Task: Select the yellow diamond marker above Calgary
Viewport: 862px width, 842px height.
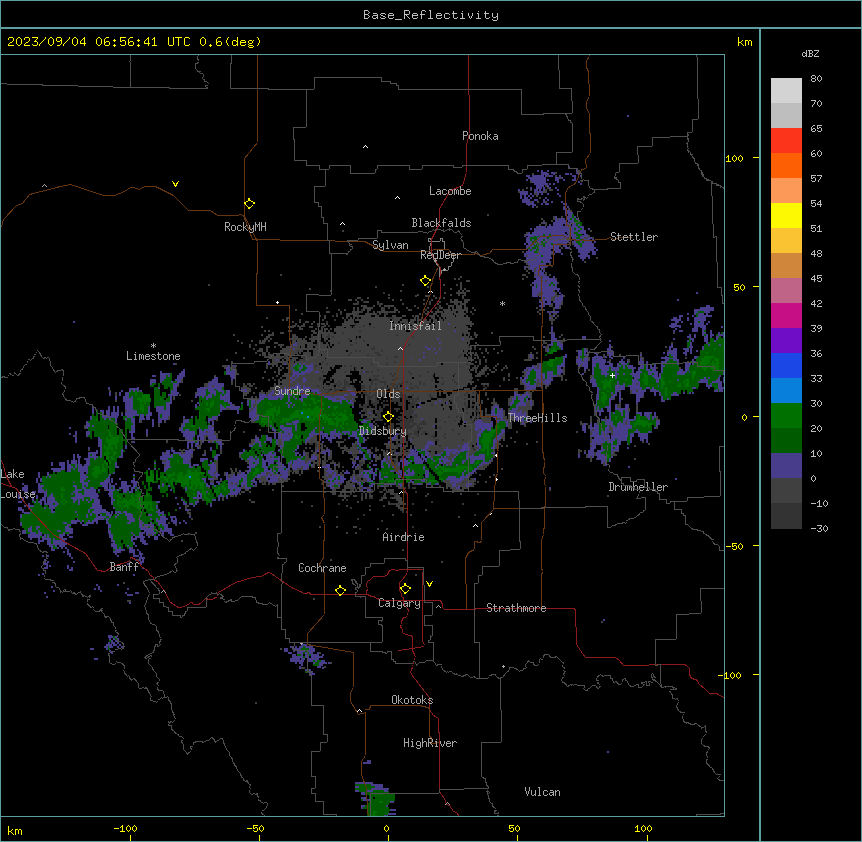Action: pos(405,589)
